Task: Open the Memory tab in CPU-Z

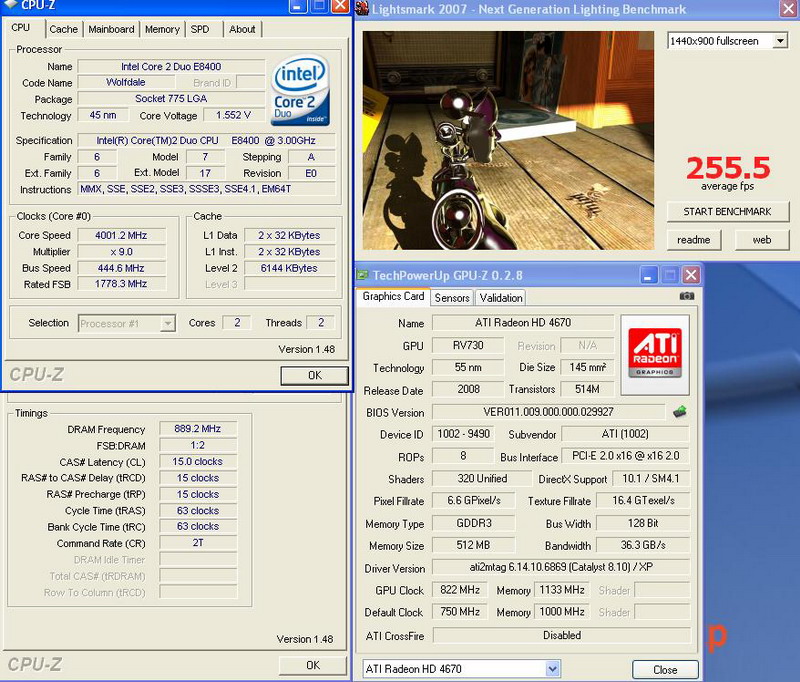Action: tap(162, 29)
